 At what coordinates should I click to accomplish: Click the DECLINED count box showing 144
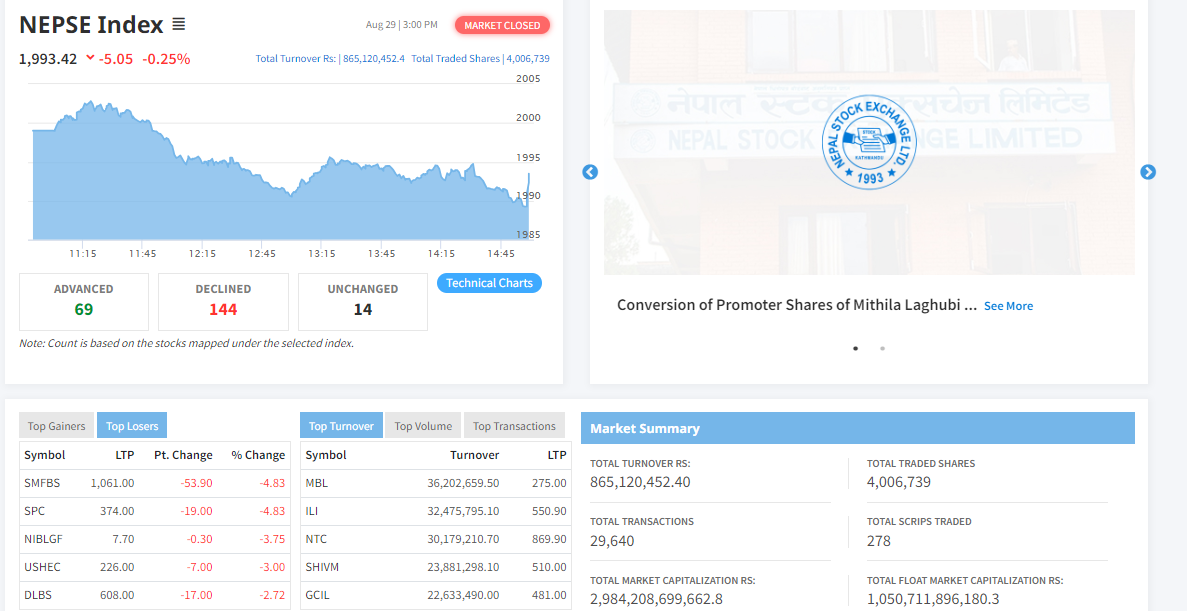pyautogui.click(x=223, y=301)
